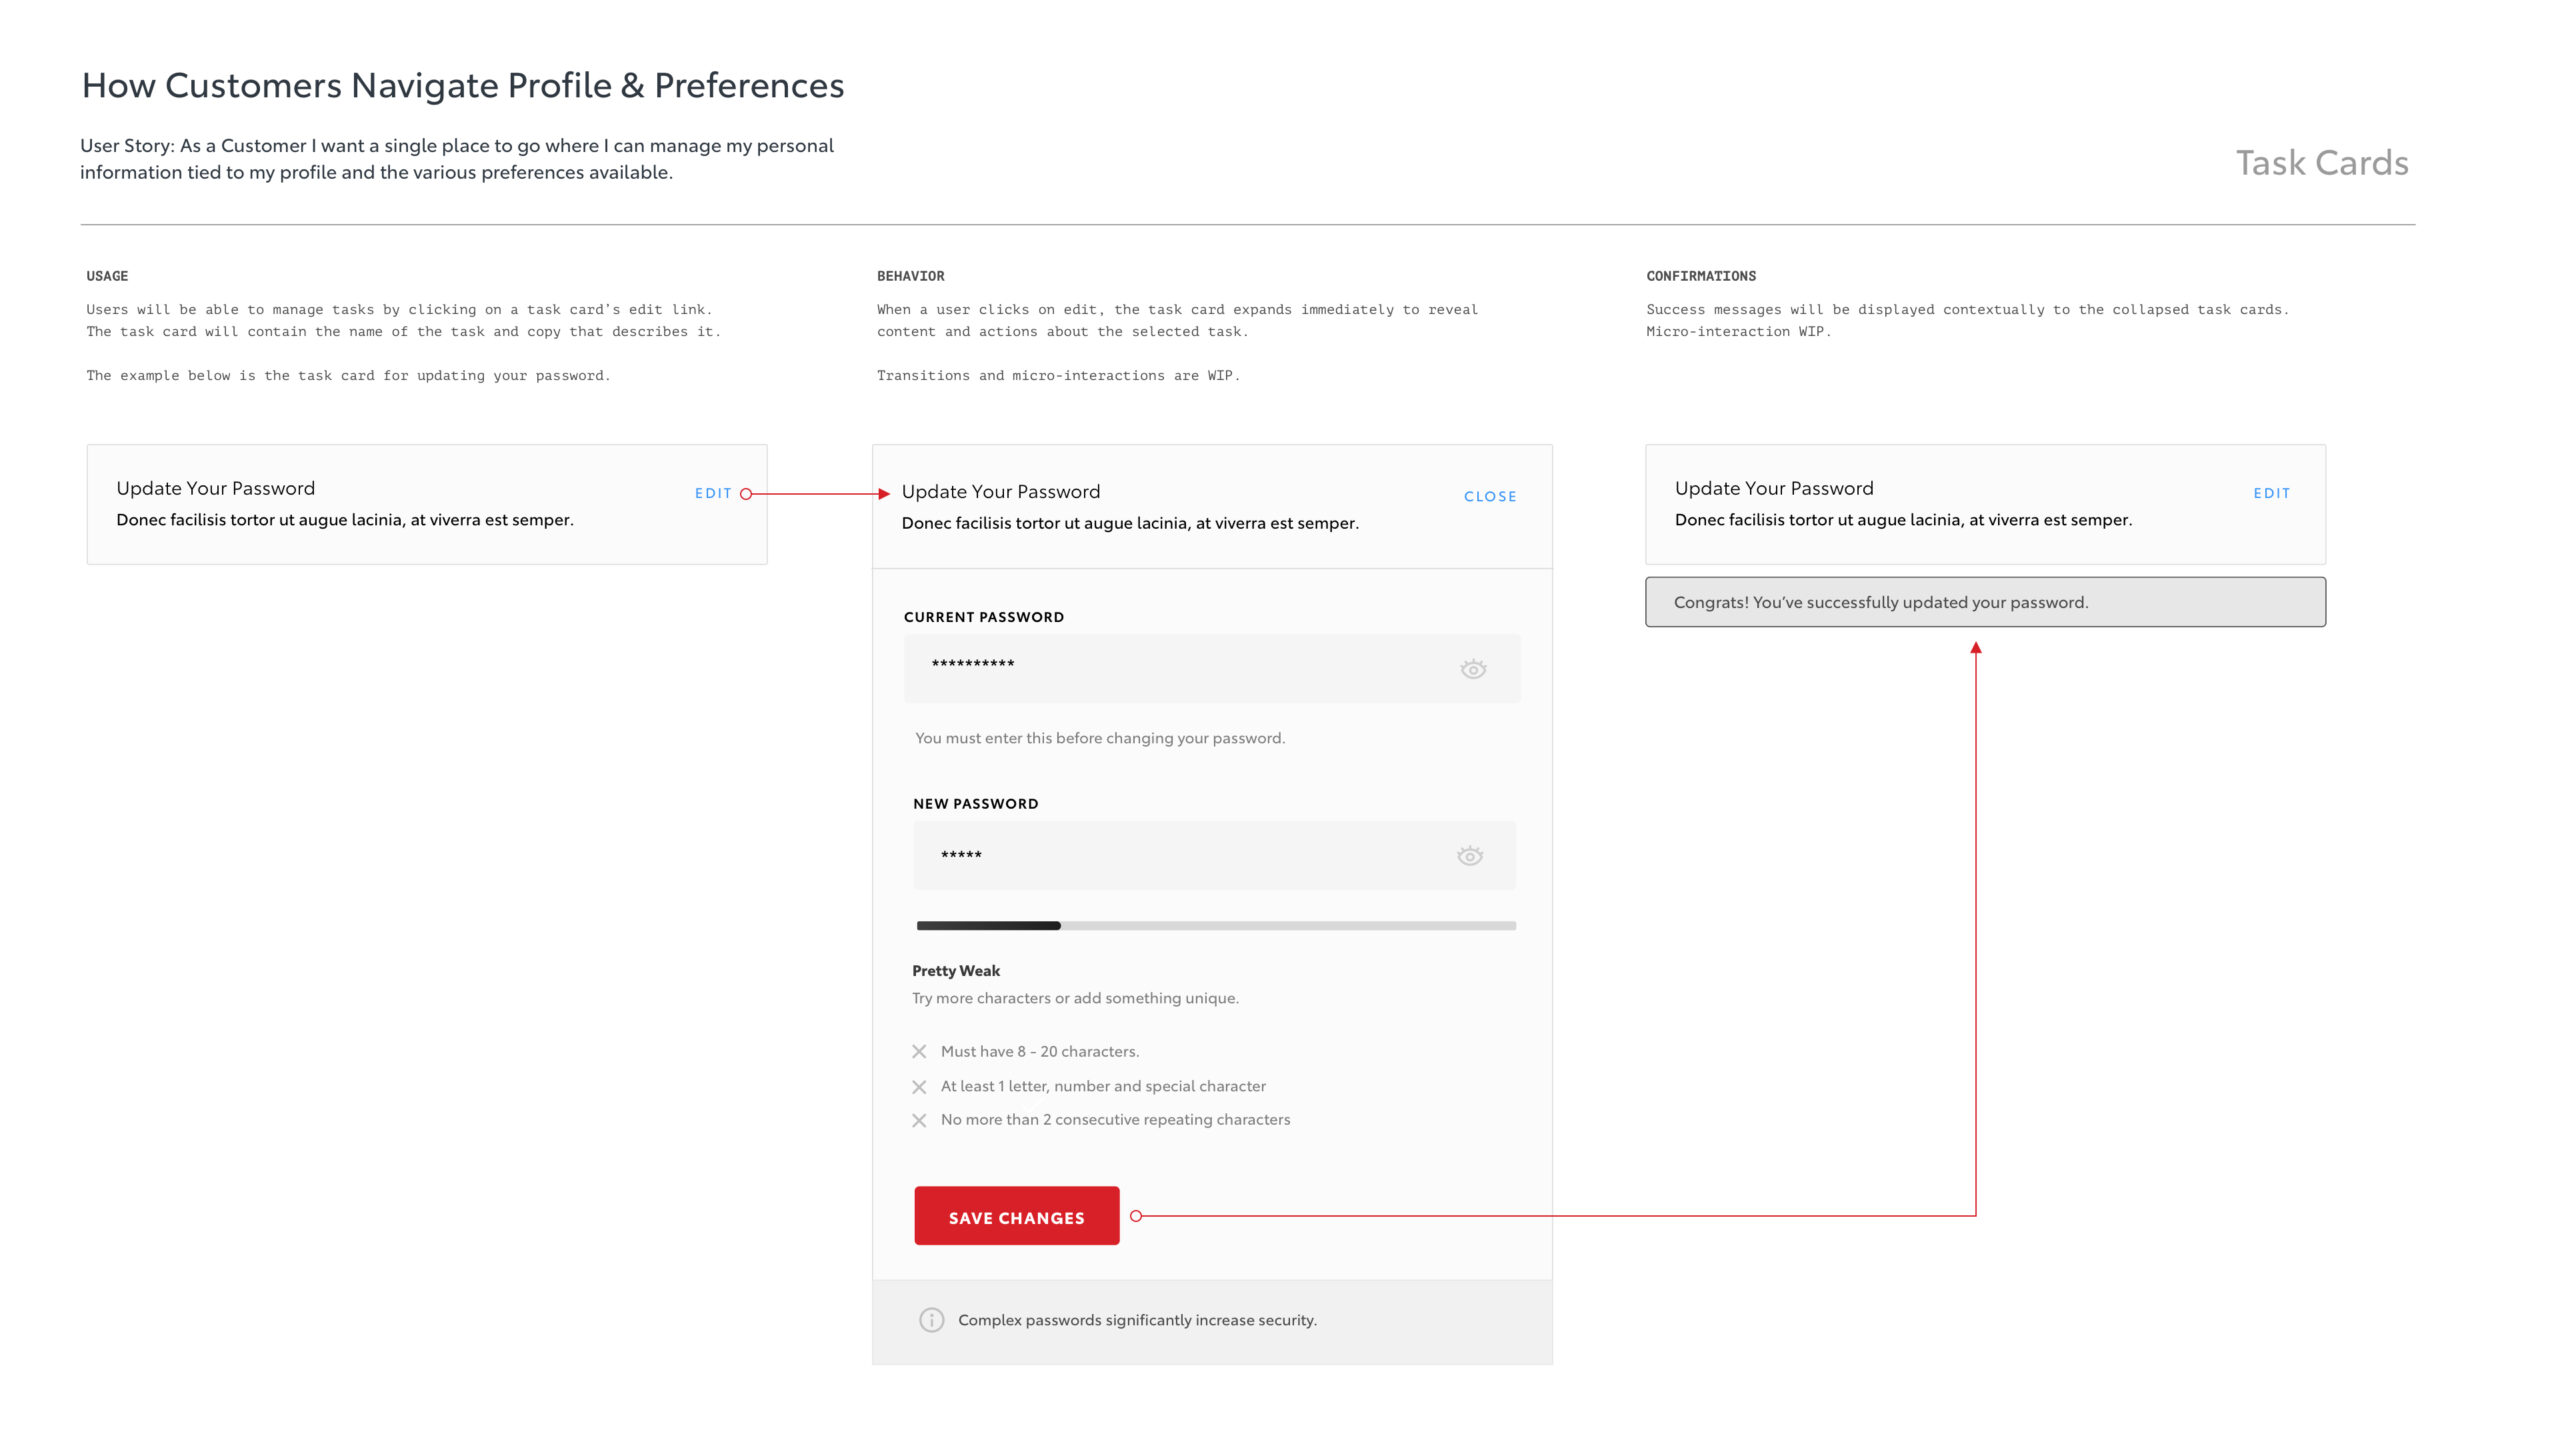Viewport: 2560px width, 1440px height.
Task: Click X icon beside consecutive repeating characters rule
Action: 919,1121
